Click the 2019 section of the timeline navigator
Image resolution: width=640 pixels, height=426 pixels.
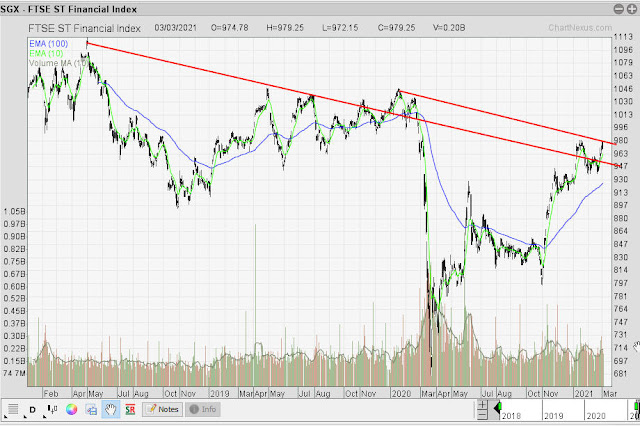click(x=563, y=410)
